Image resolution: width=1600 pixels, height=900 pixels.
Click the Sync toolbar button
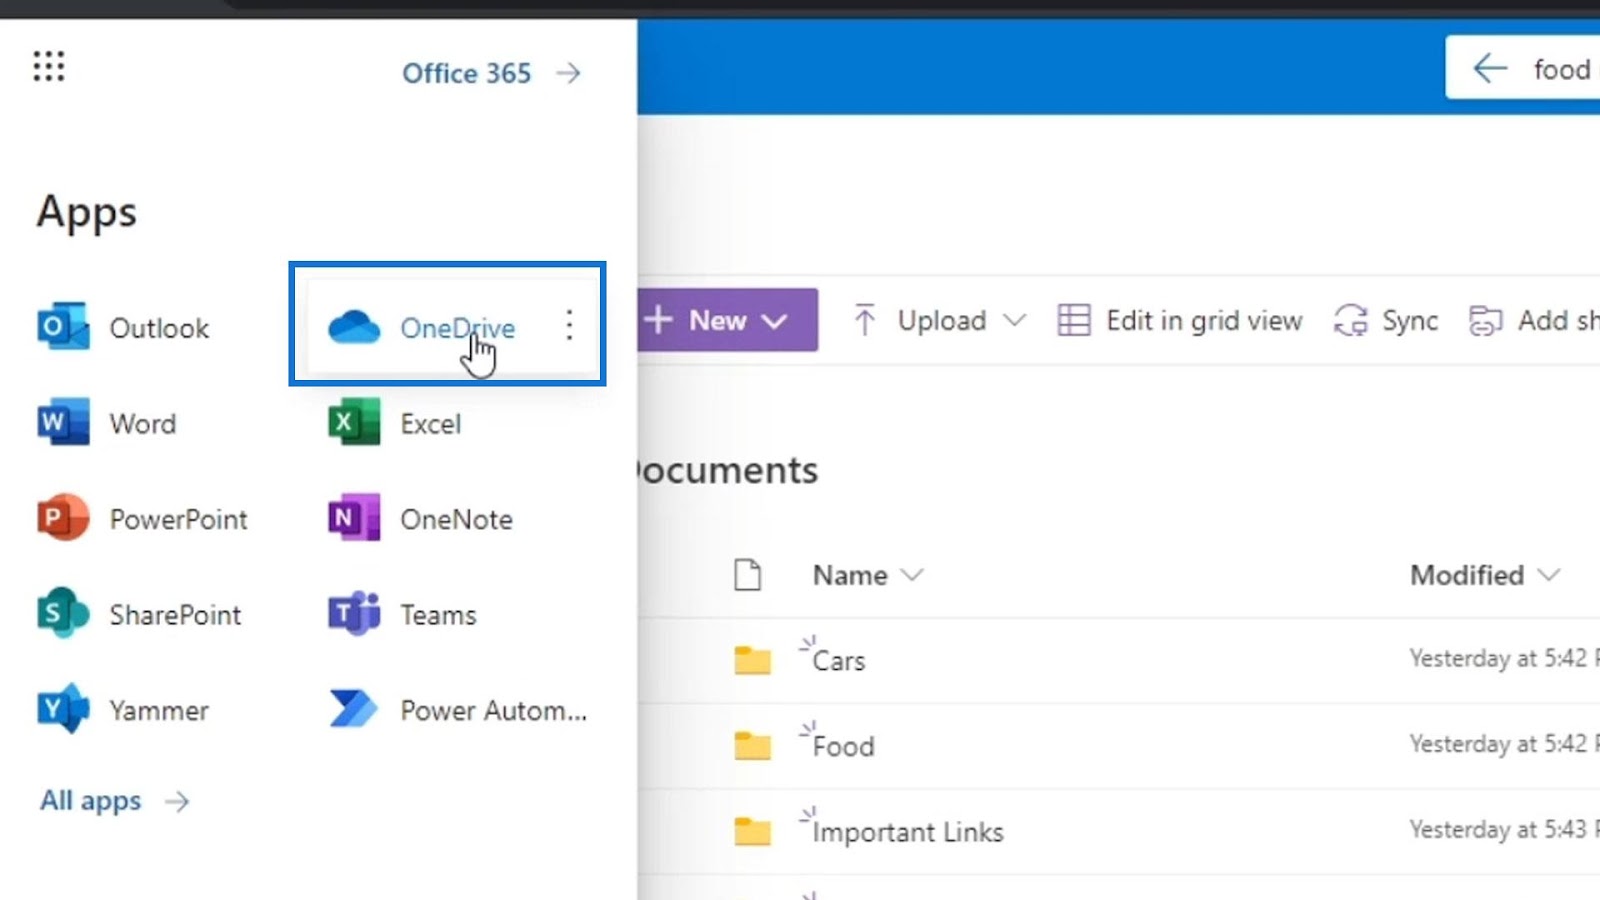[x=1386, y=320]
